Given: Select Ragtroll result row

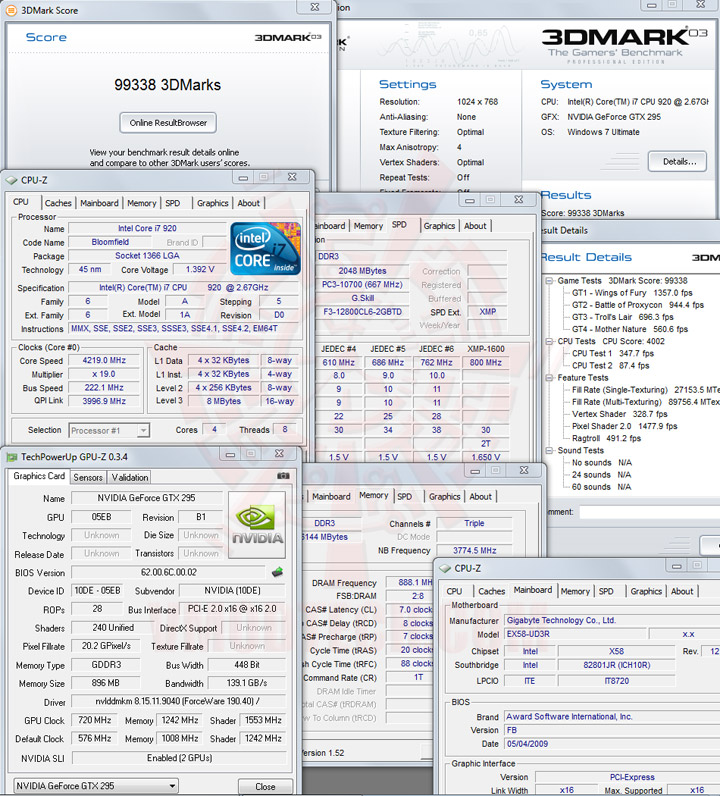Looking at the screenshot, I should point(606,439).
